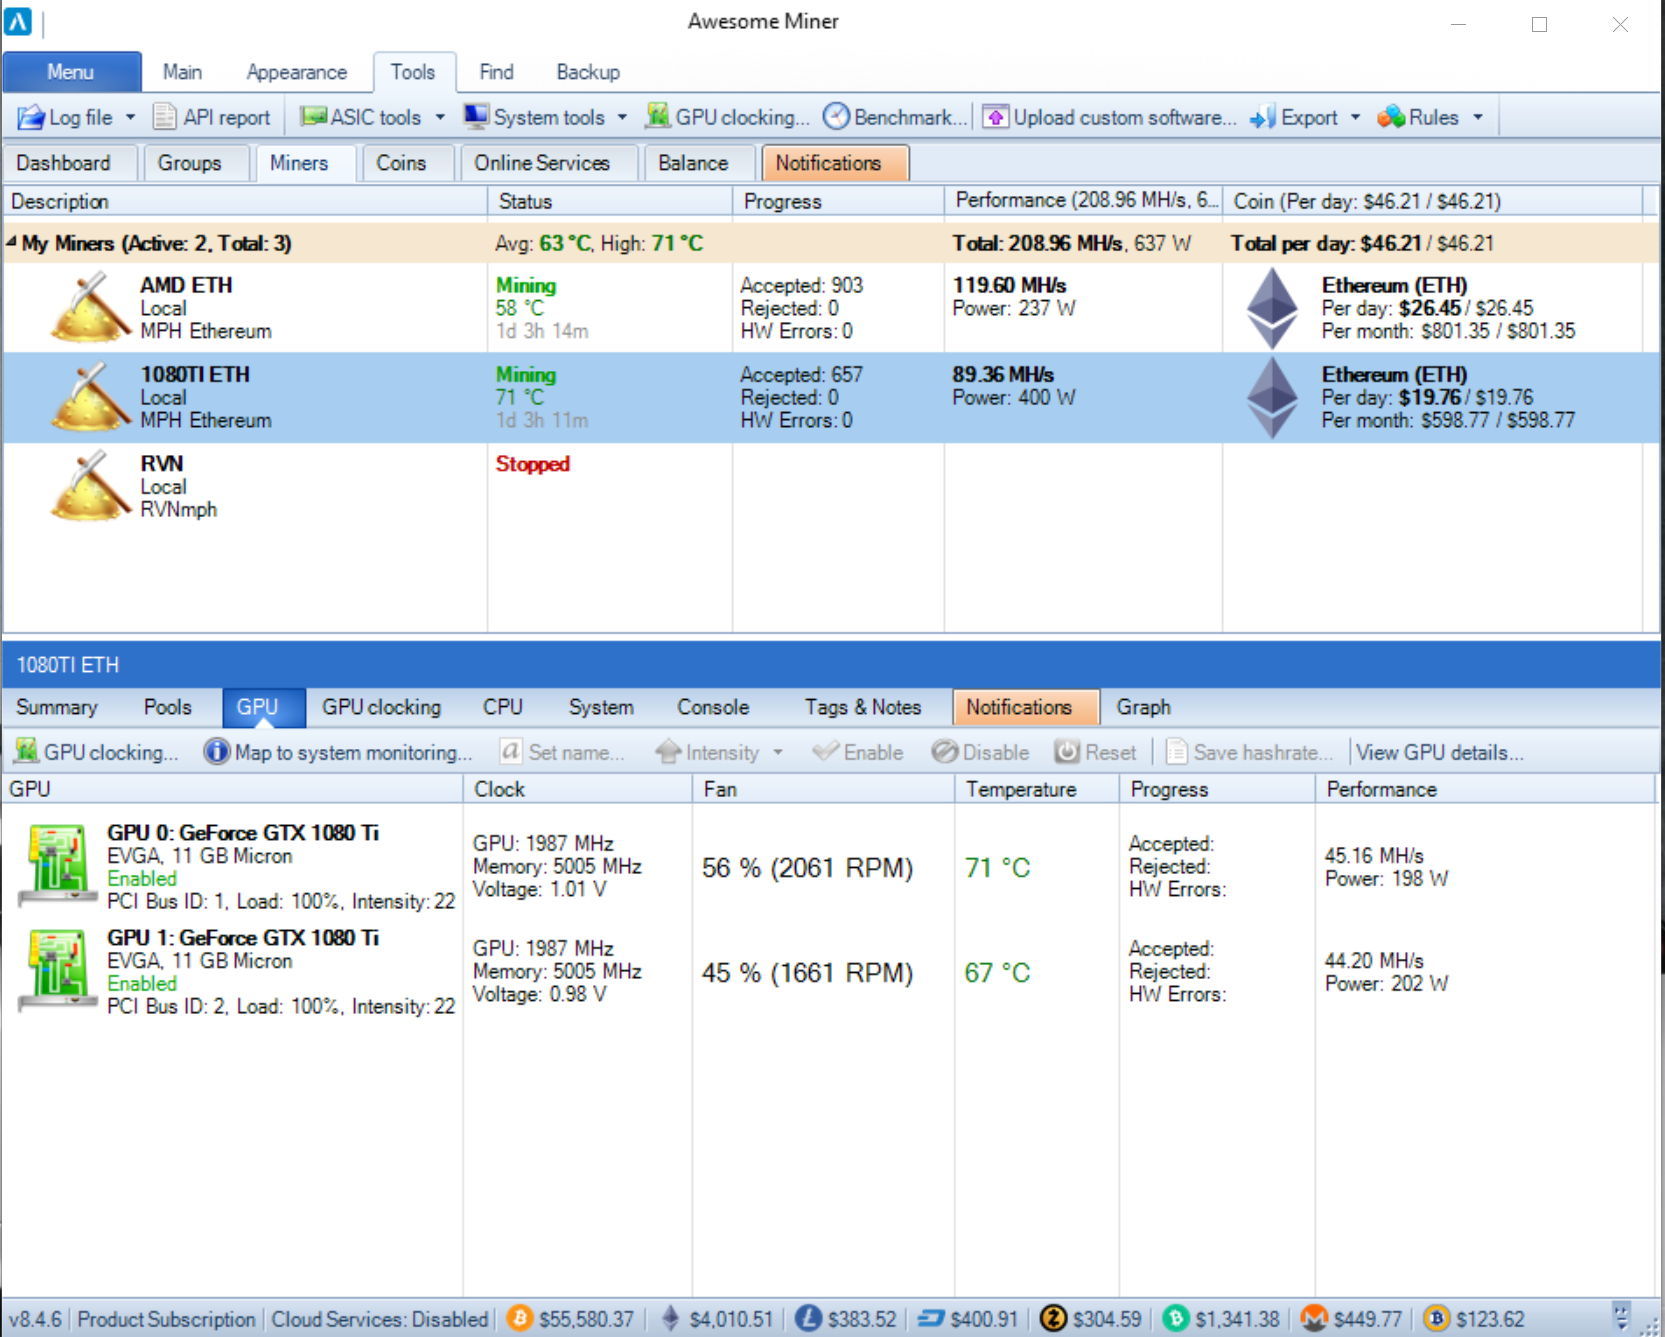Open the Pools tab
The image size is (1665, 1337).
coord(167,707)
